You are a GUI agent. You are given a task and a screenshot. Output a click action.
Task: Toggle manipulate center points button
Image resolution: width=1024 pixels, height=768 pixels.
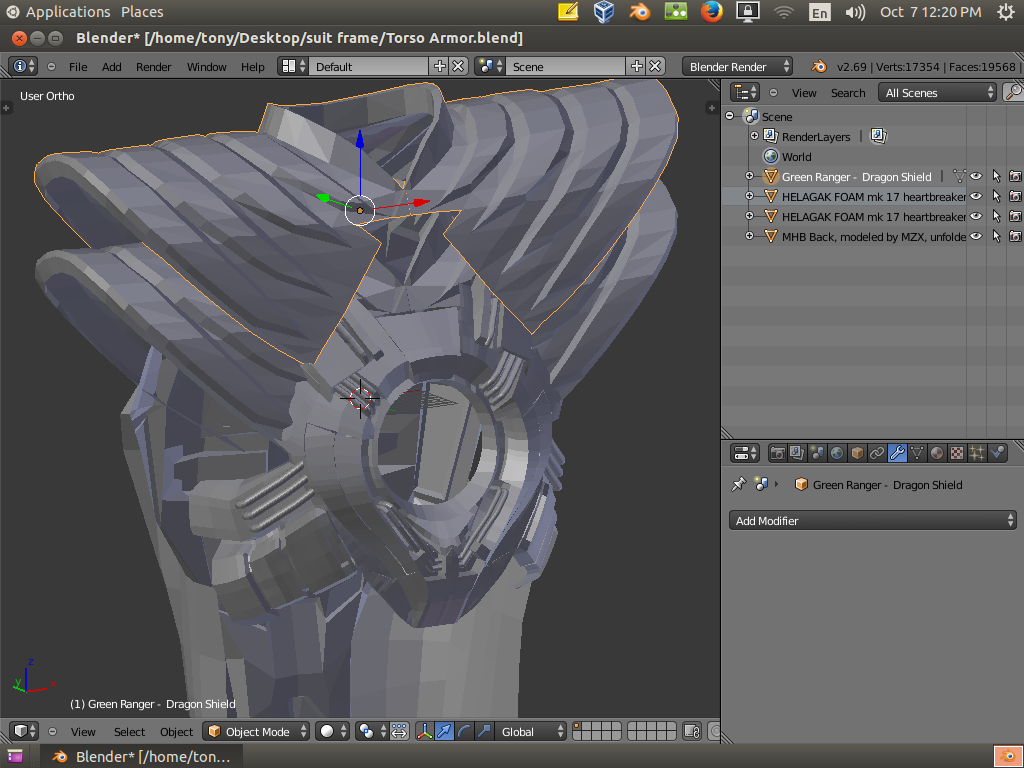pyautogui.click(x=399, y=731)
